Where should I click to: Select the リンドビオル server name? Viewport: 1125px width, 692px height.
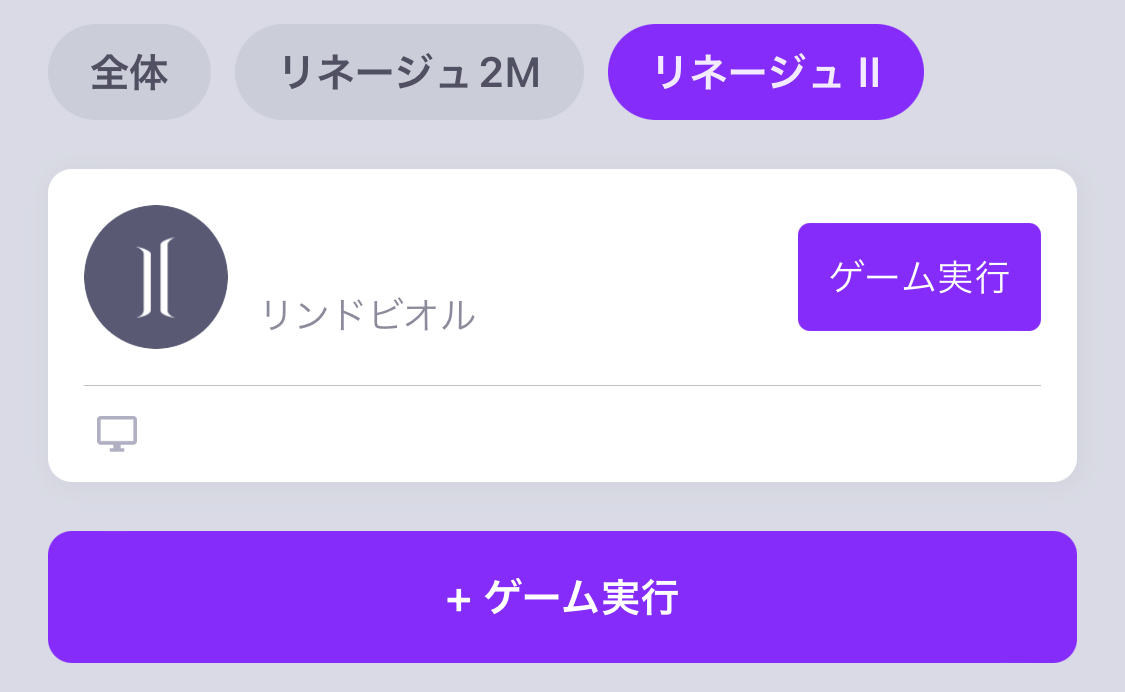click(372, 313)
